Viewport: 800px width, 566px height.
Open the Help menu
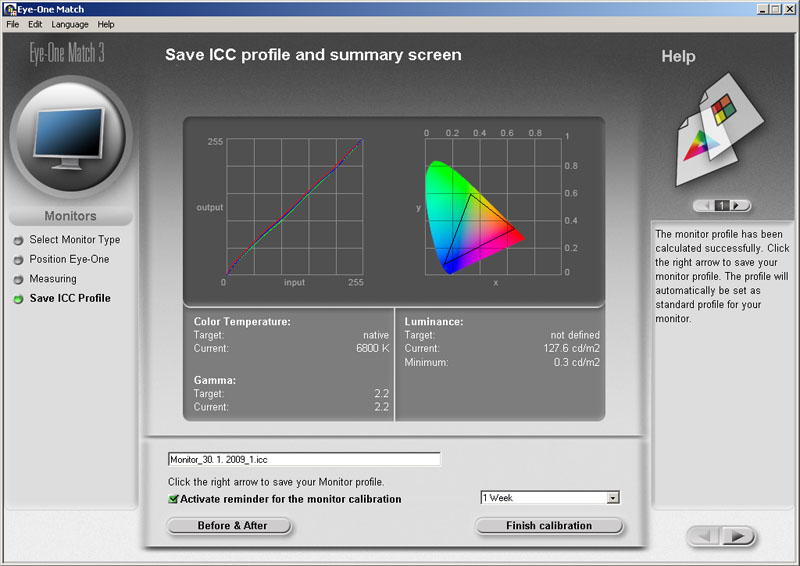point(106,24)
